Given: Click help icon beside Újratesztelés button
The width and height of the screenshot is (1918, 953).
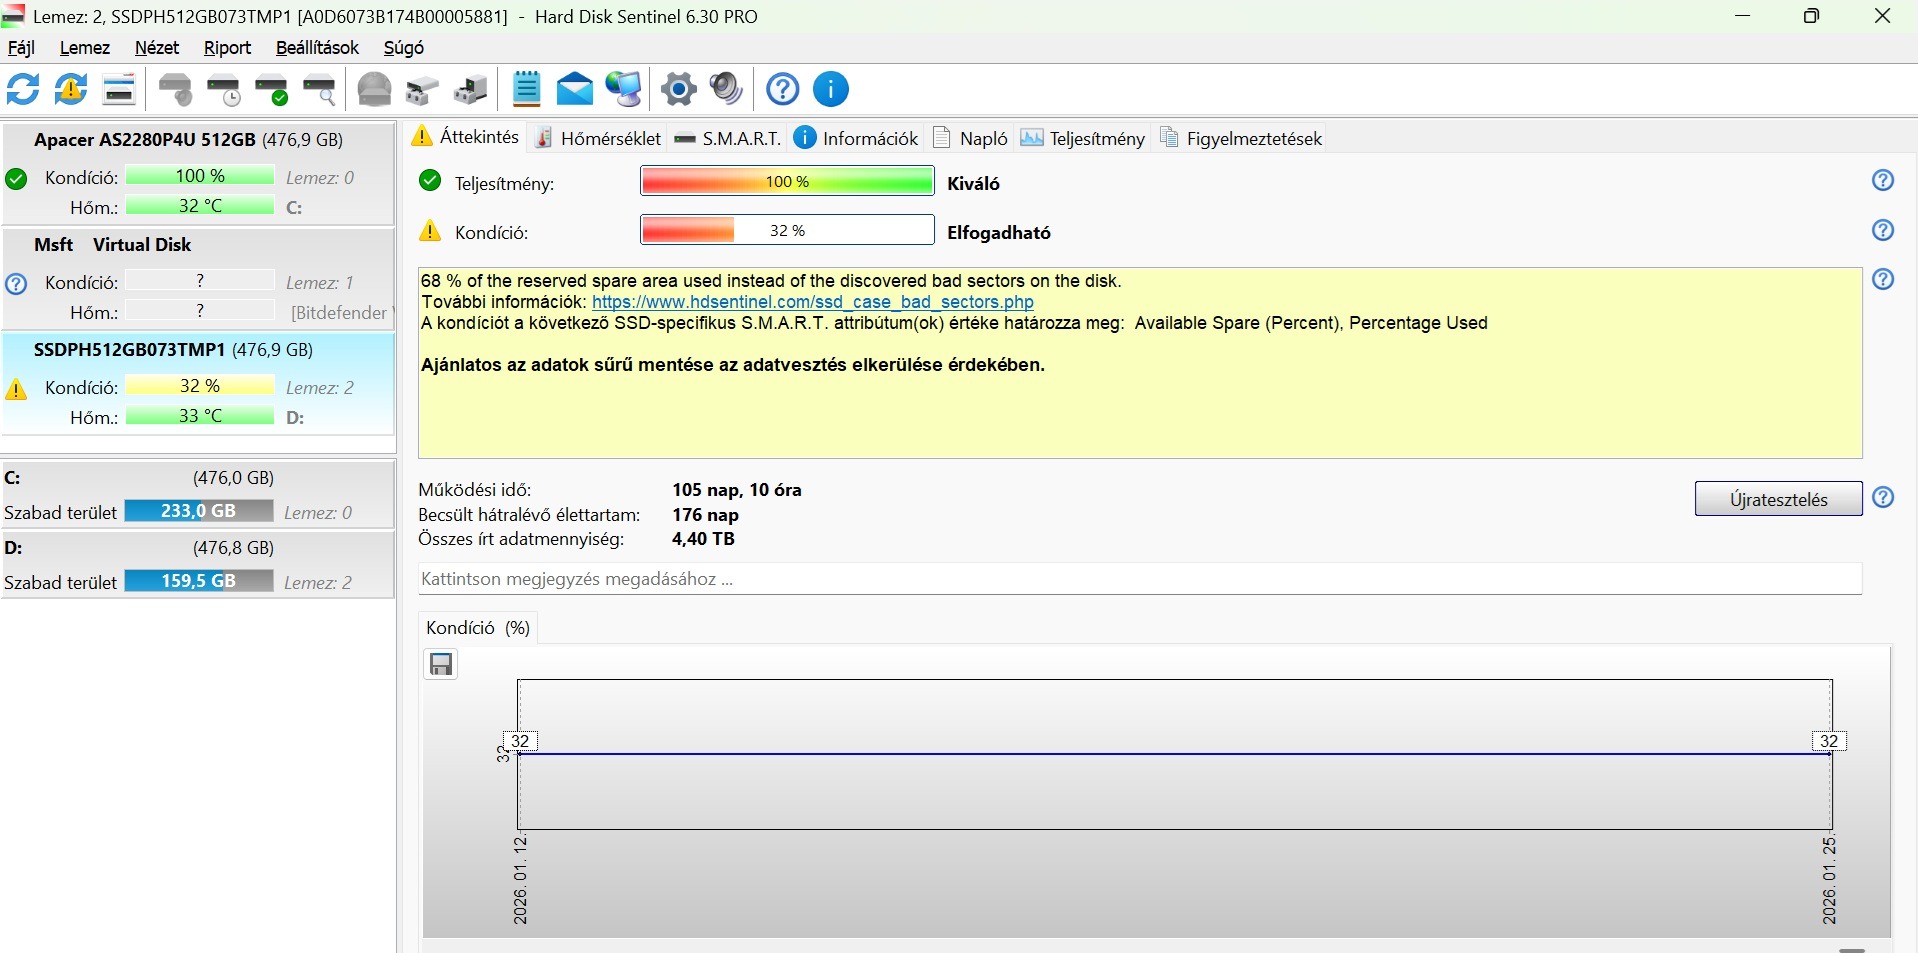Looking at the screenshot, I should pos(1883,497).
